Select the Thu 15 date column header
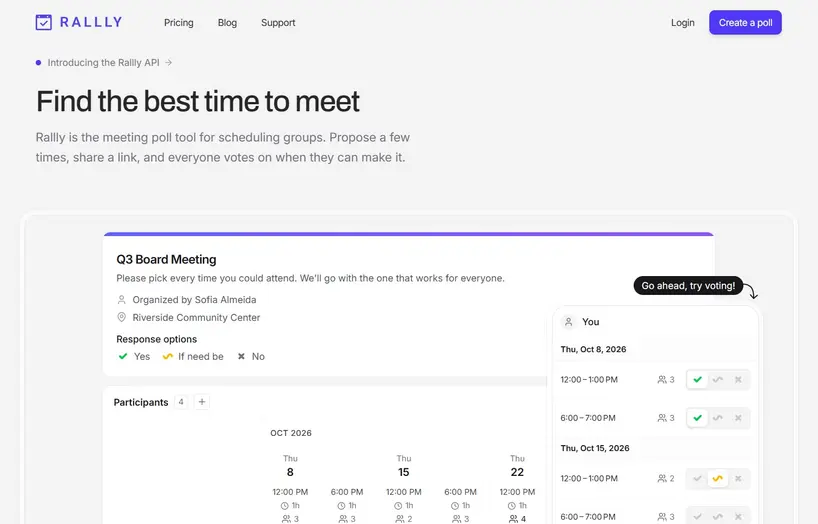The image size is (818, 524). tap(404, 466)
